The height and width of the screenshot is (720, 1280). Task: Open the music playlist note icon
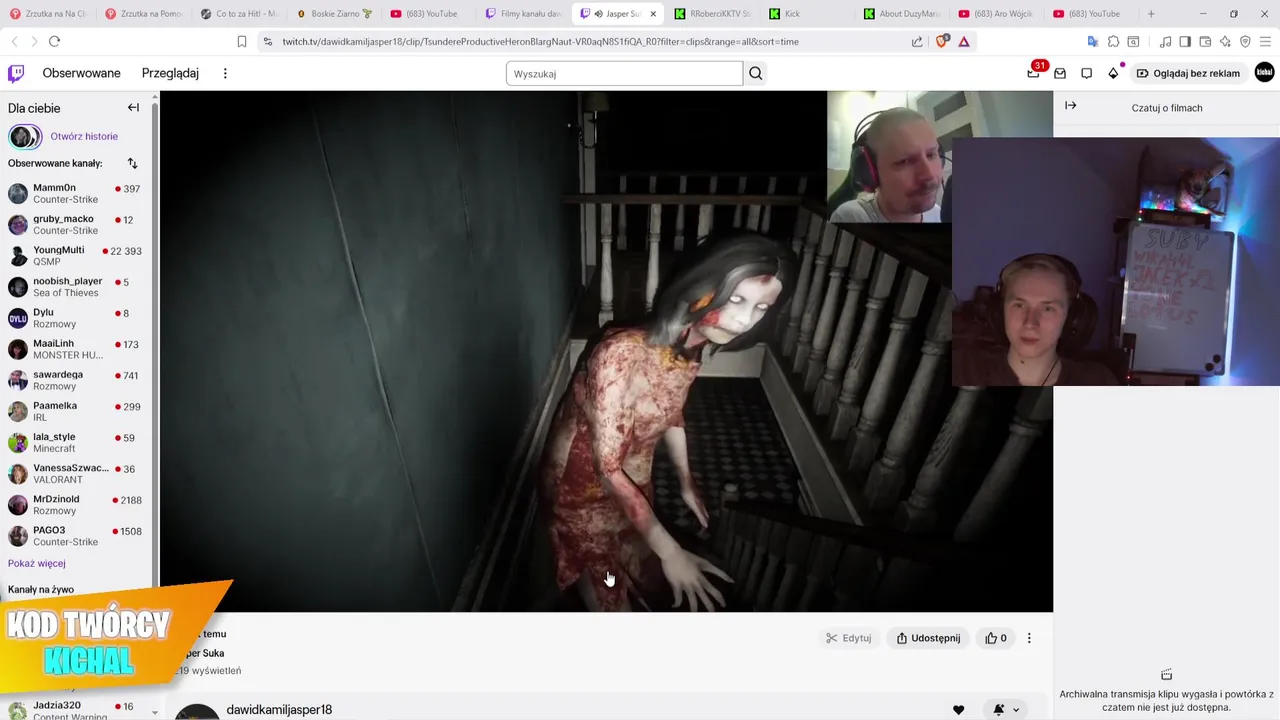1165,41
